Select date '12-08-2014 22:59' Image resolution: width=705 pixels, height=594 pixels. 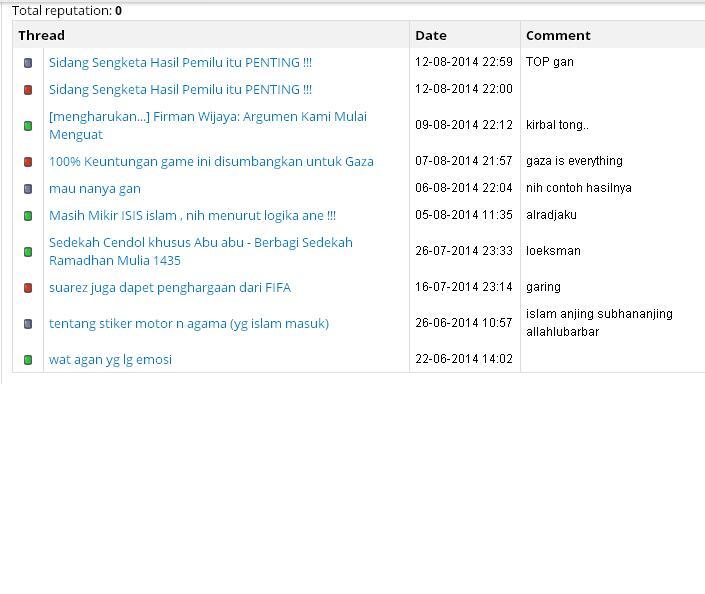tap(464, 62)
